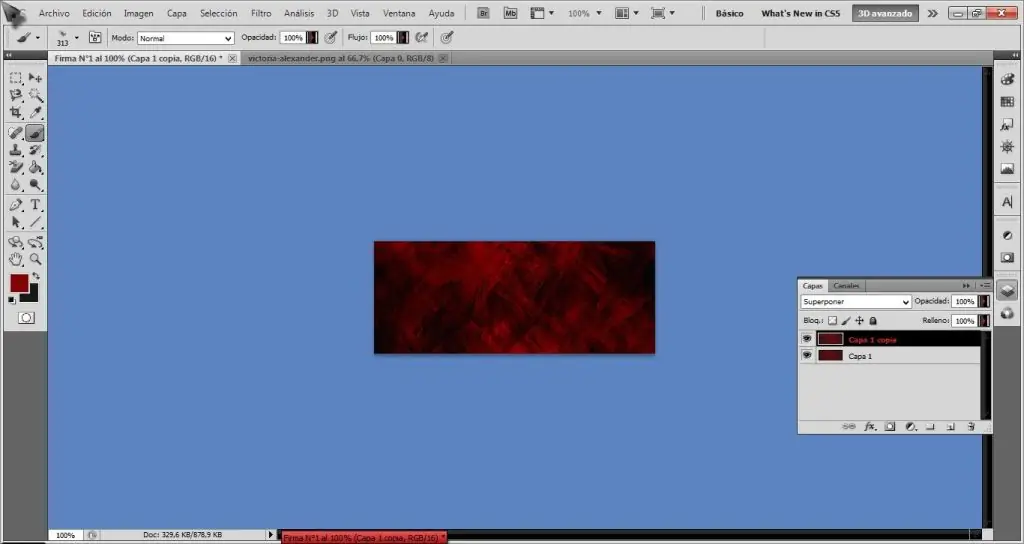The height and width of the screenshot is (544, 1024).
Task: Toggle tablet pressure for opacity
Action: coord(331,38)
